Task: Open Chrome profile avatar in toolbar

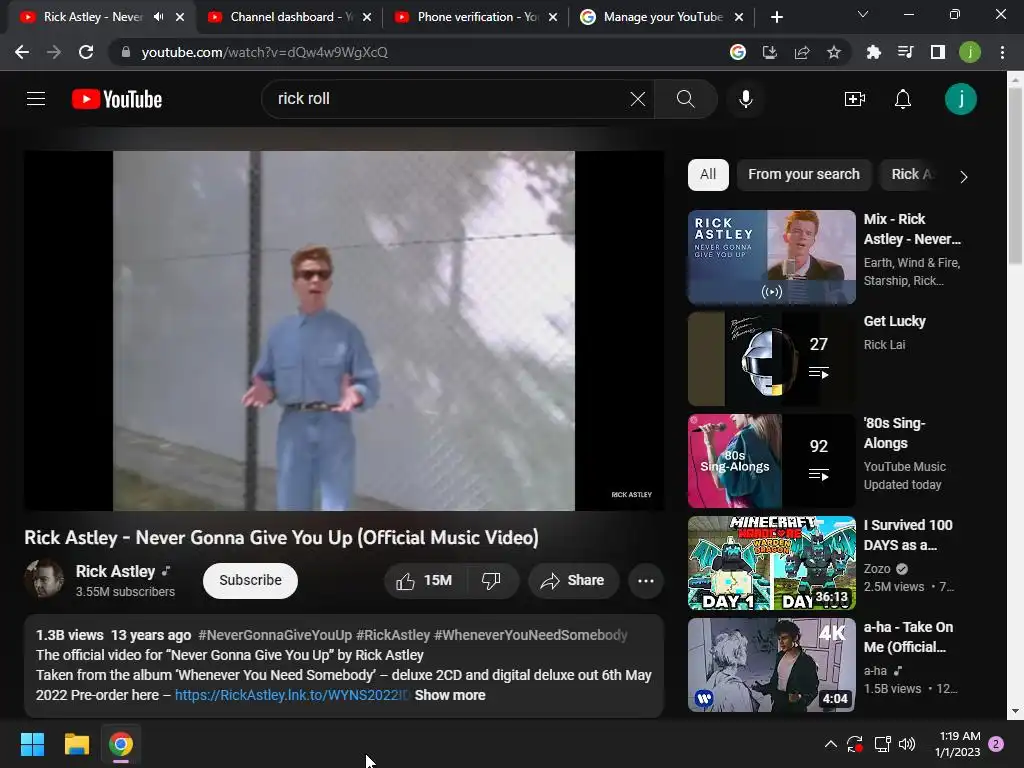Action: pos(969,52)
